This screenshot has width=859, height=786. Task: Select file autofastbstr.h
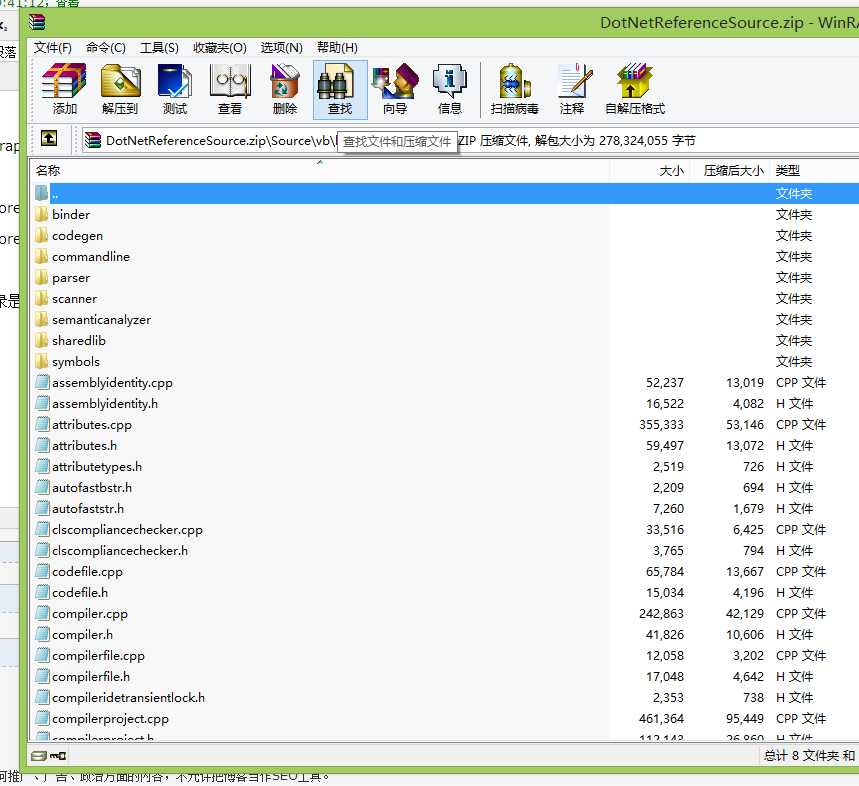tap(91, 488)
